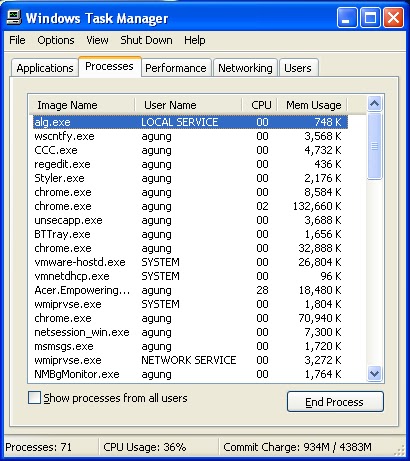Sort by Image Name column header

(x=82, y=105)
